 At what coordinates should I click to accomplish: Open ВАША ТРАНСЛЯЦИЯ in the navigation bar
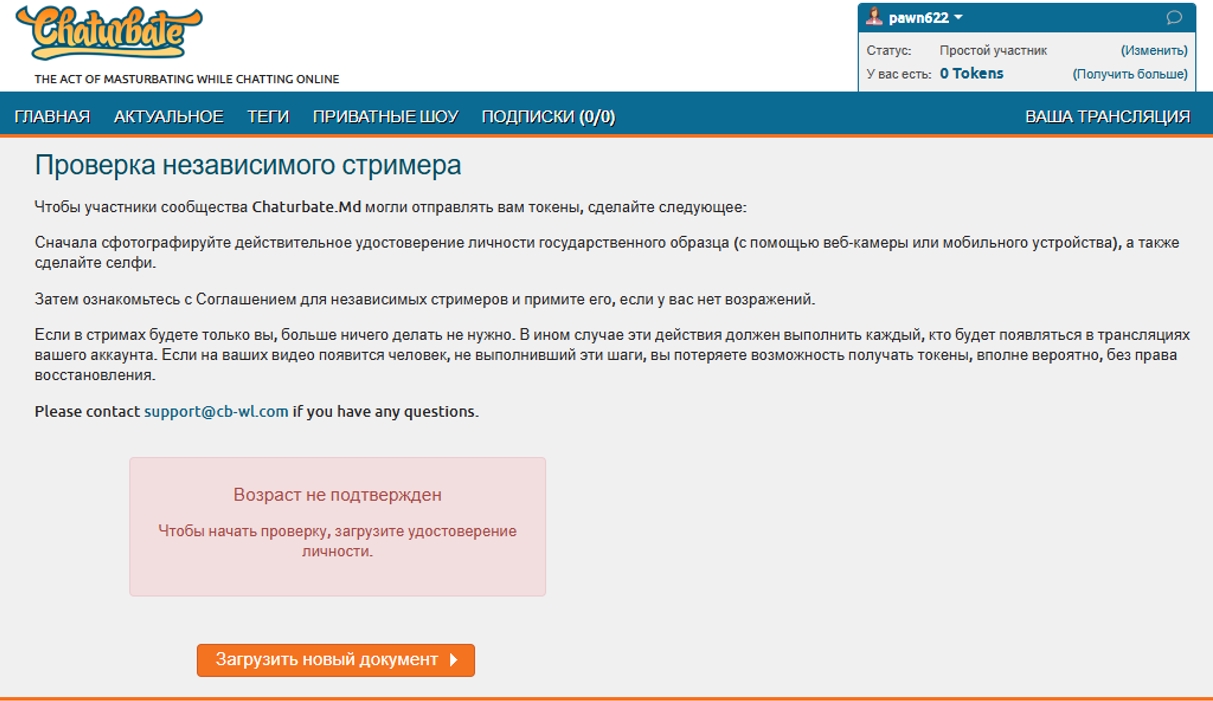[1107, 117]
